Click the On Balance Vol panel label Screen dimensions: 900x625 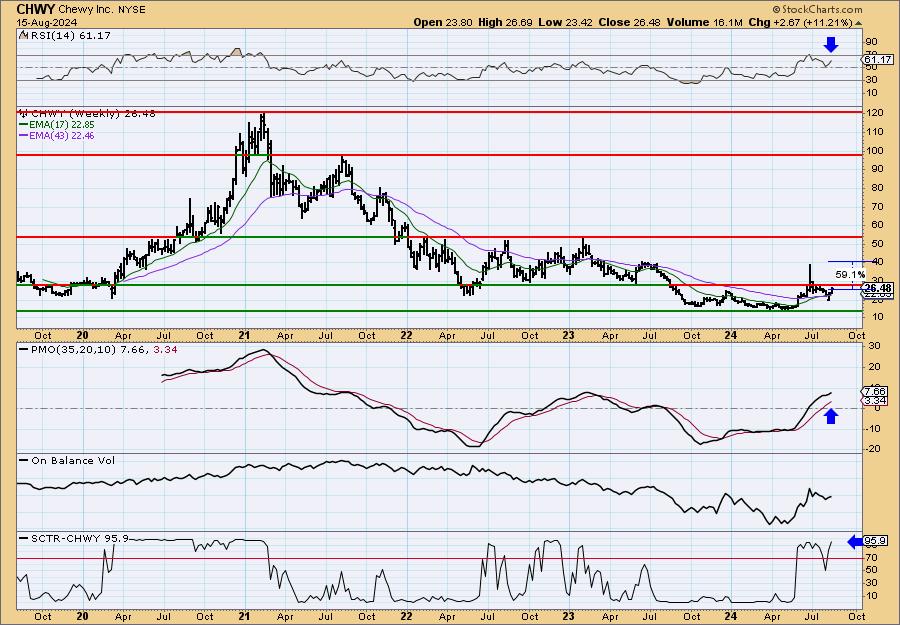click(x=73, y=460)
